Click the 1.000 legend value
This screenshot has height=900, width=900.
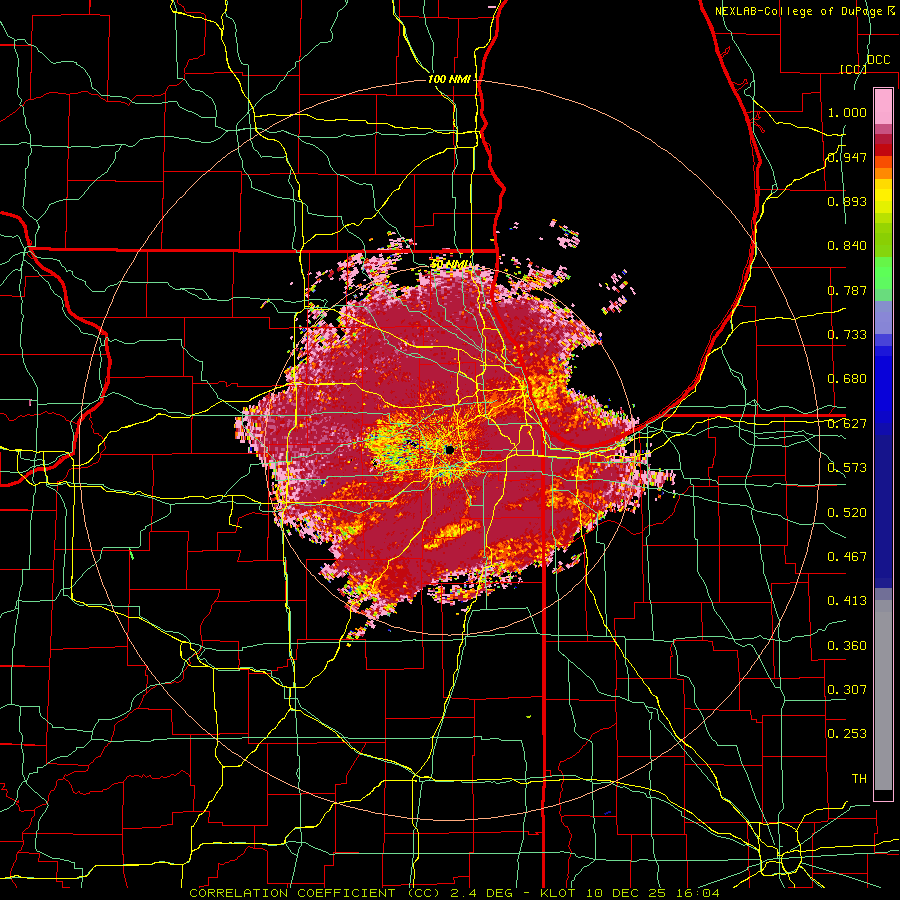pos(847,112)
